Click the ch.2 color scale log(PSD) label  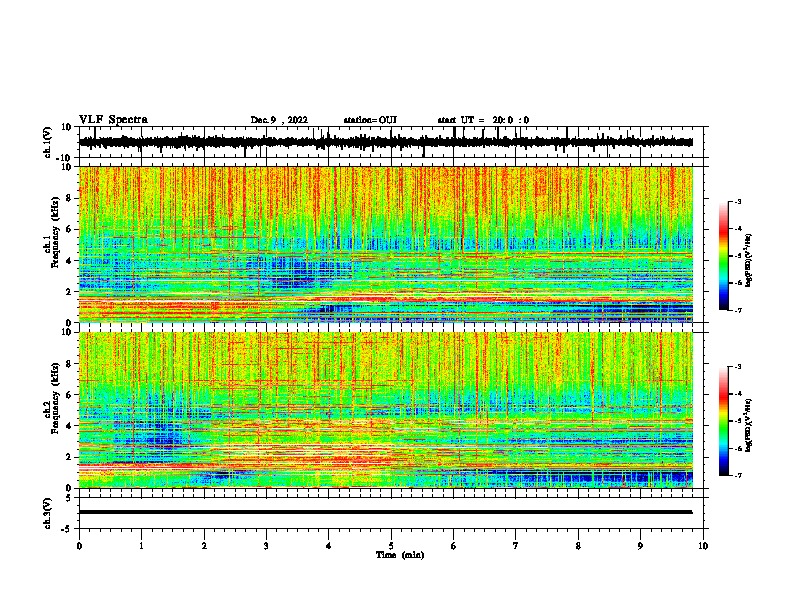pyautogui.click(x=749, y=426)
